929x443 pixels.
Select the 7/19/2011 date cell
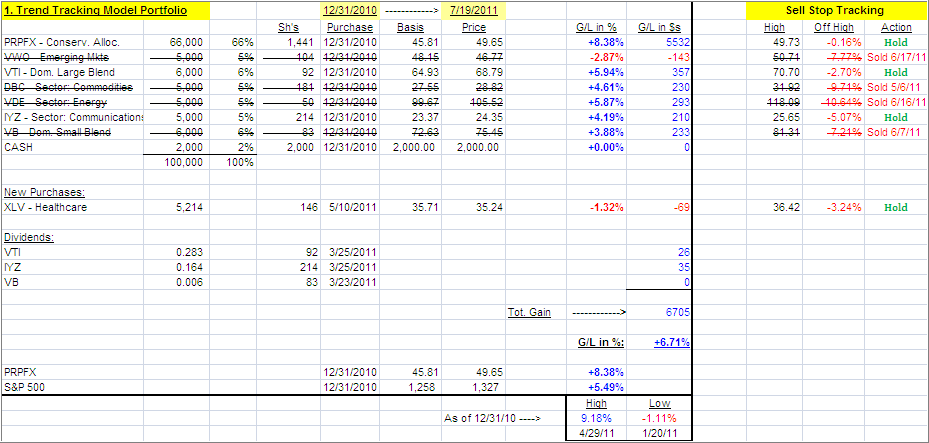pyautogui.click(x=473, y=11)
